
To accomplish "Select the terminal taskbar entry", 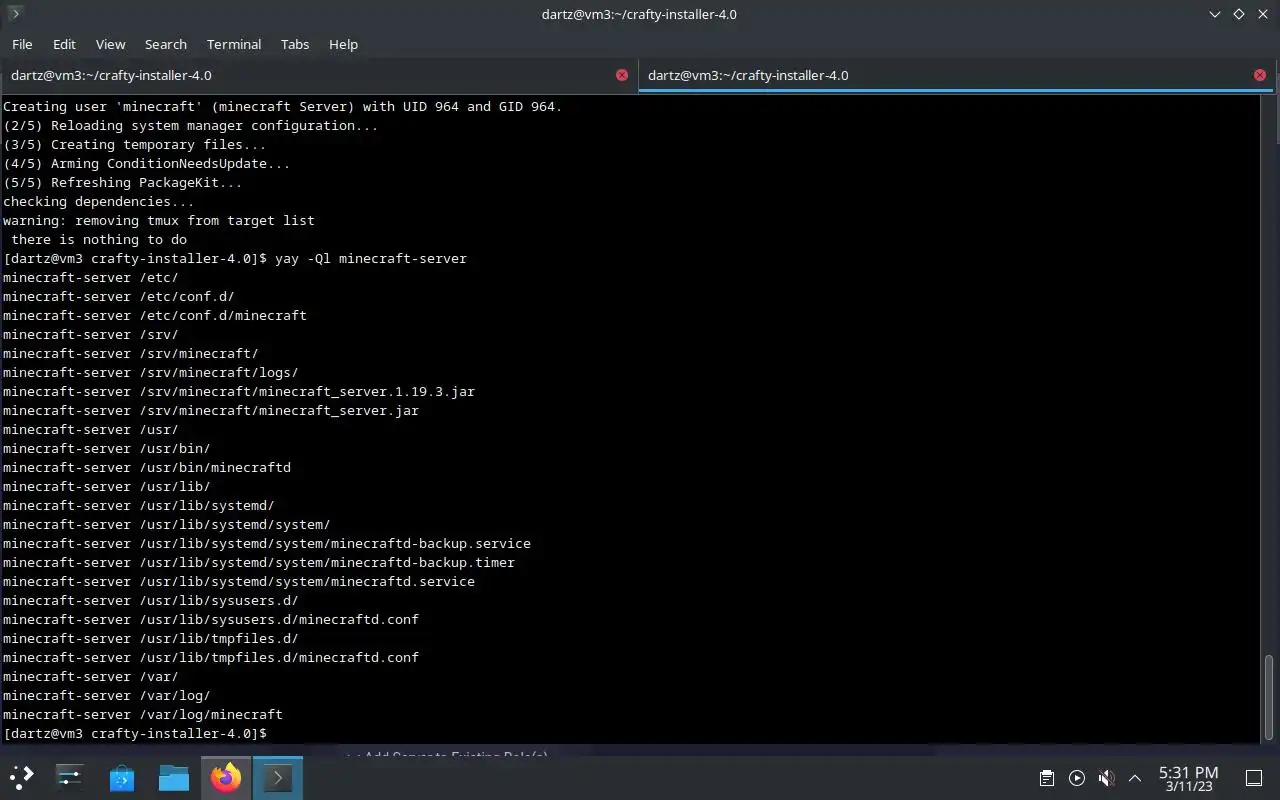I will (x=277, y=777).
